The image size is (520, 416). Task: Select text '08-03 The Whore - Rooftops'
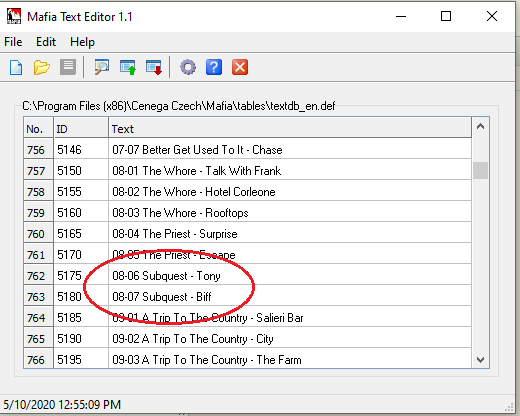click(180, 213)
